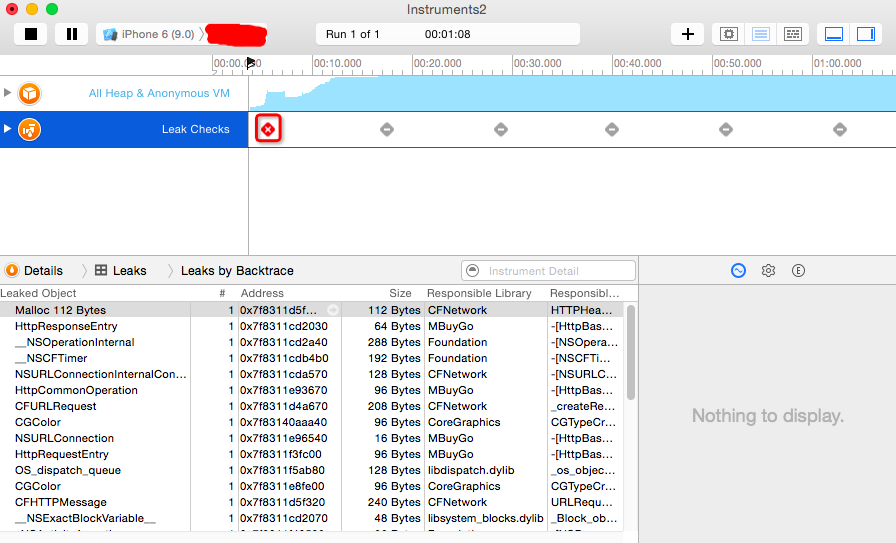
Task: Select the Malloc 112 Bytes row
Action: pyautogui.click(x=311, y=310)
